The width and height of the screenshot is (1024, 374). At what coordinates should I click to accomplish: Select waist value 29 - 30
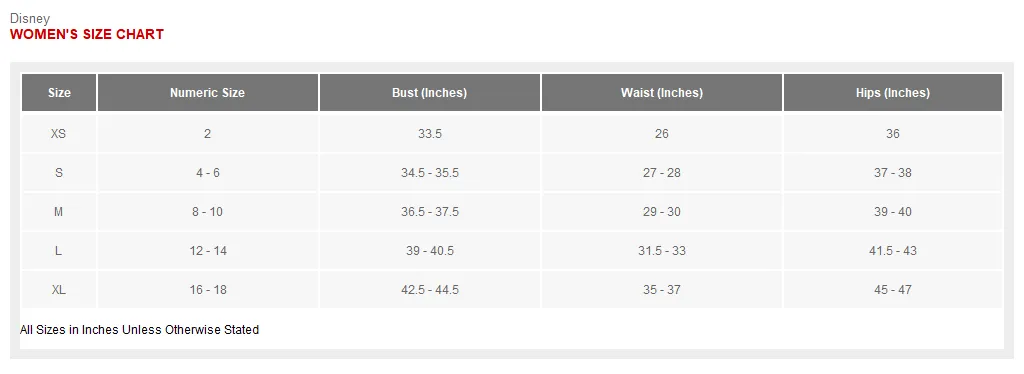click(662, 212)
